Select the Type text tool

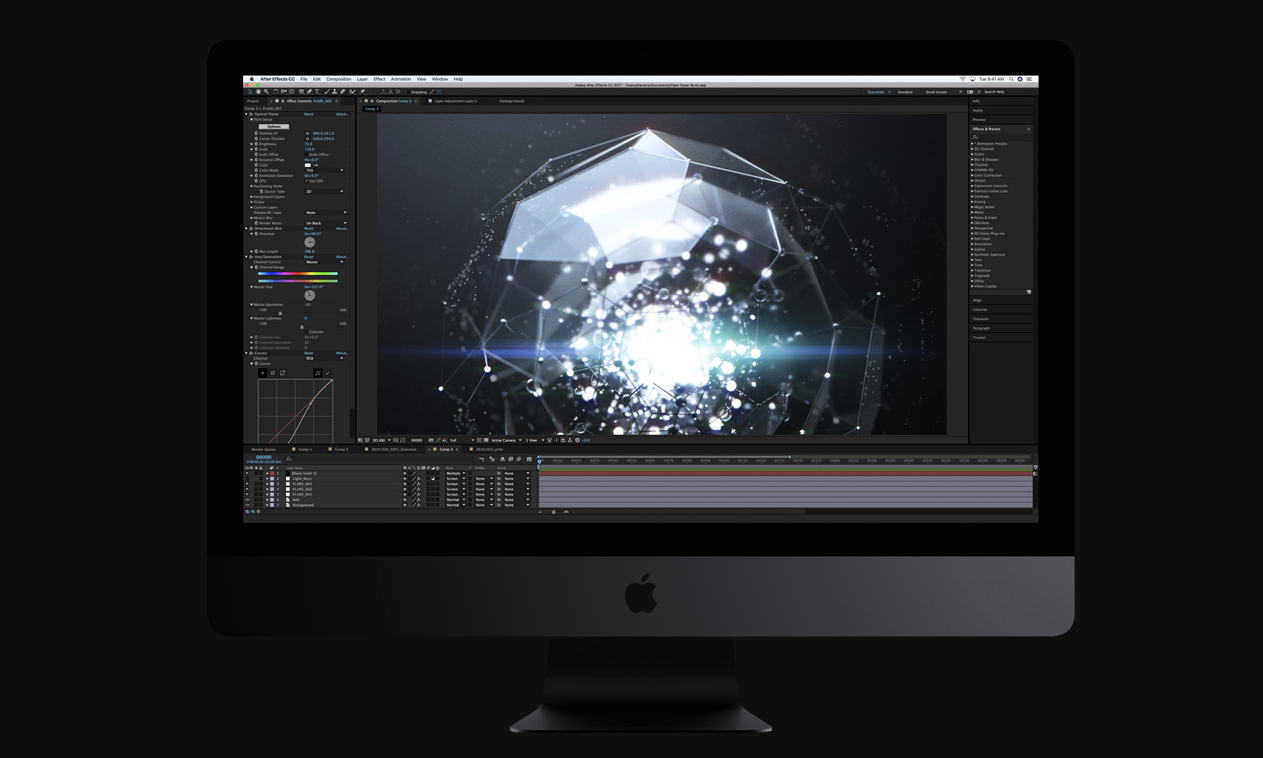318,92
